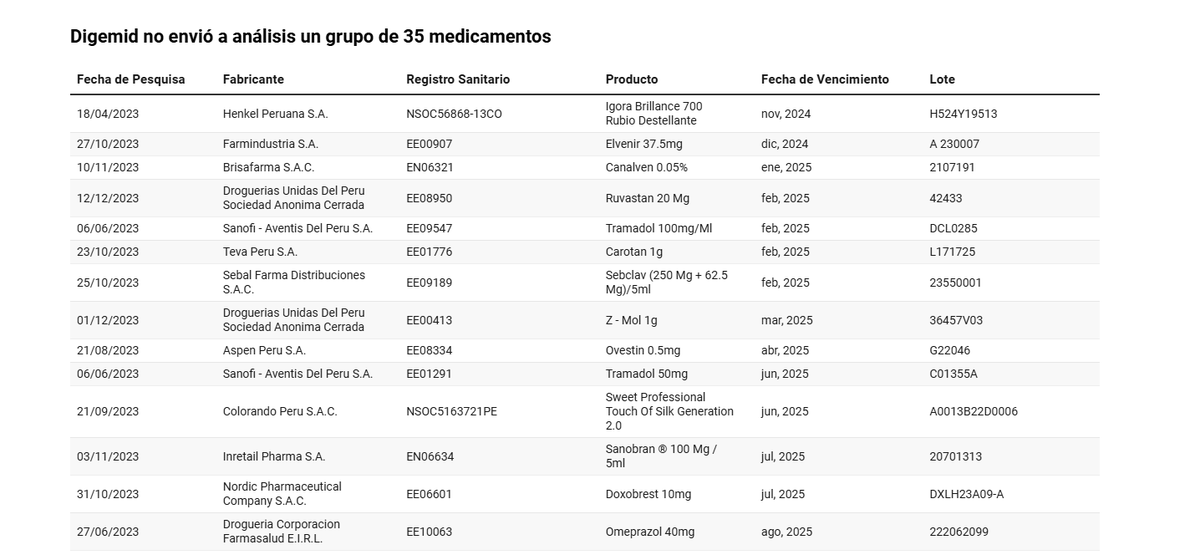Select manufacturer Nordic Pharmaceutical Company S.A.C.
Screen dimensions: 1200x555
282,494
